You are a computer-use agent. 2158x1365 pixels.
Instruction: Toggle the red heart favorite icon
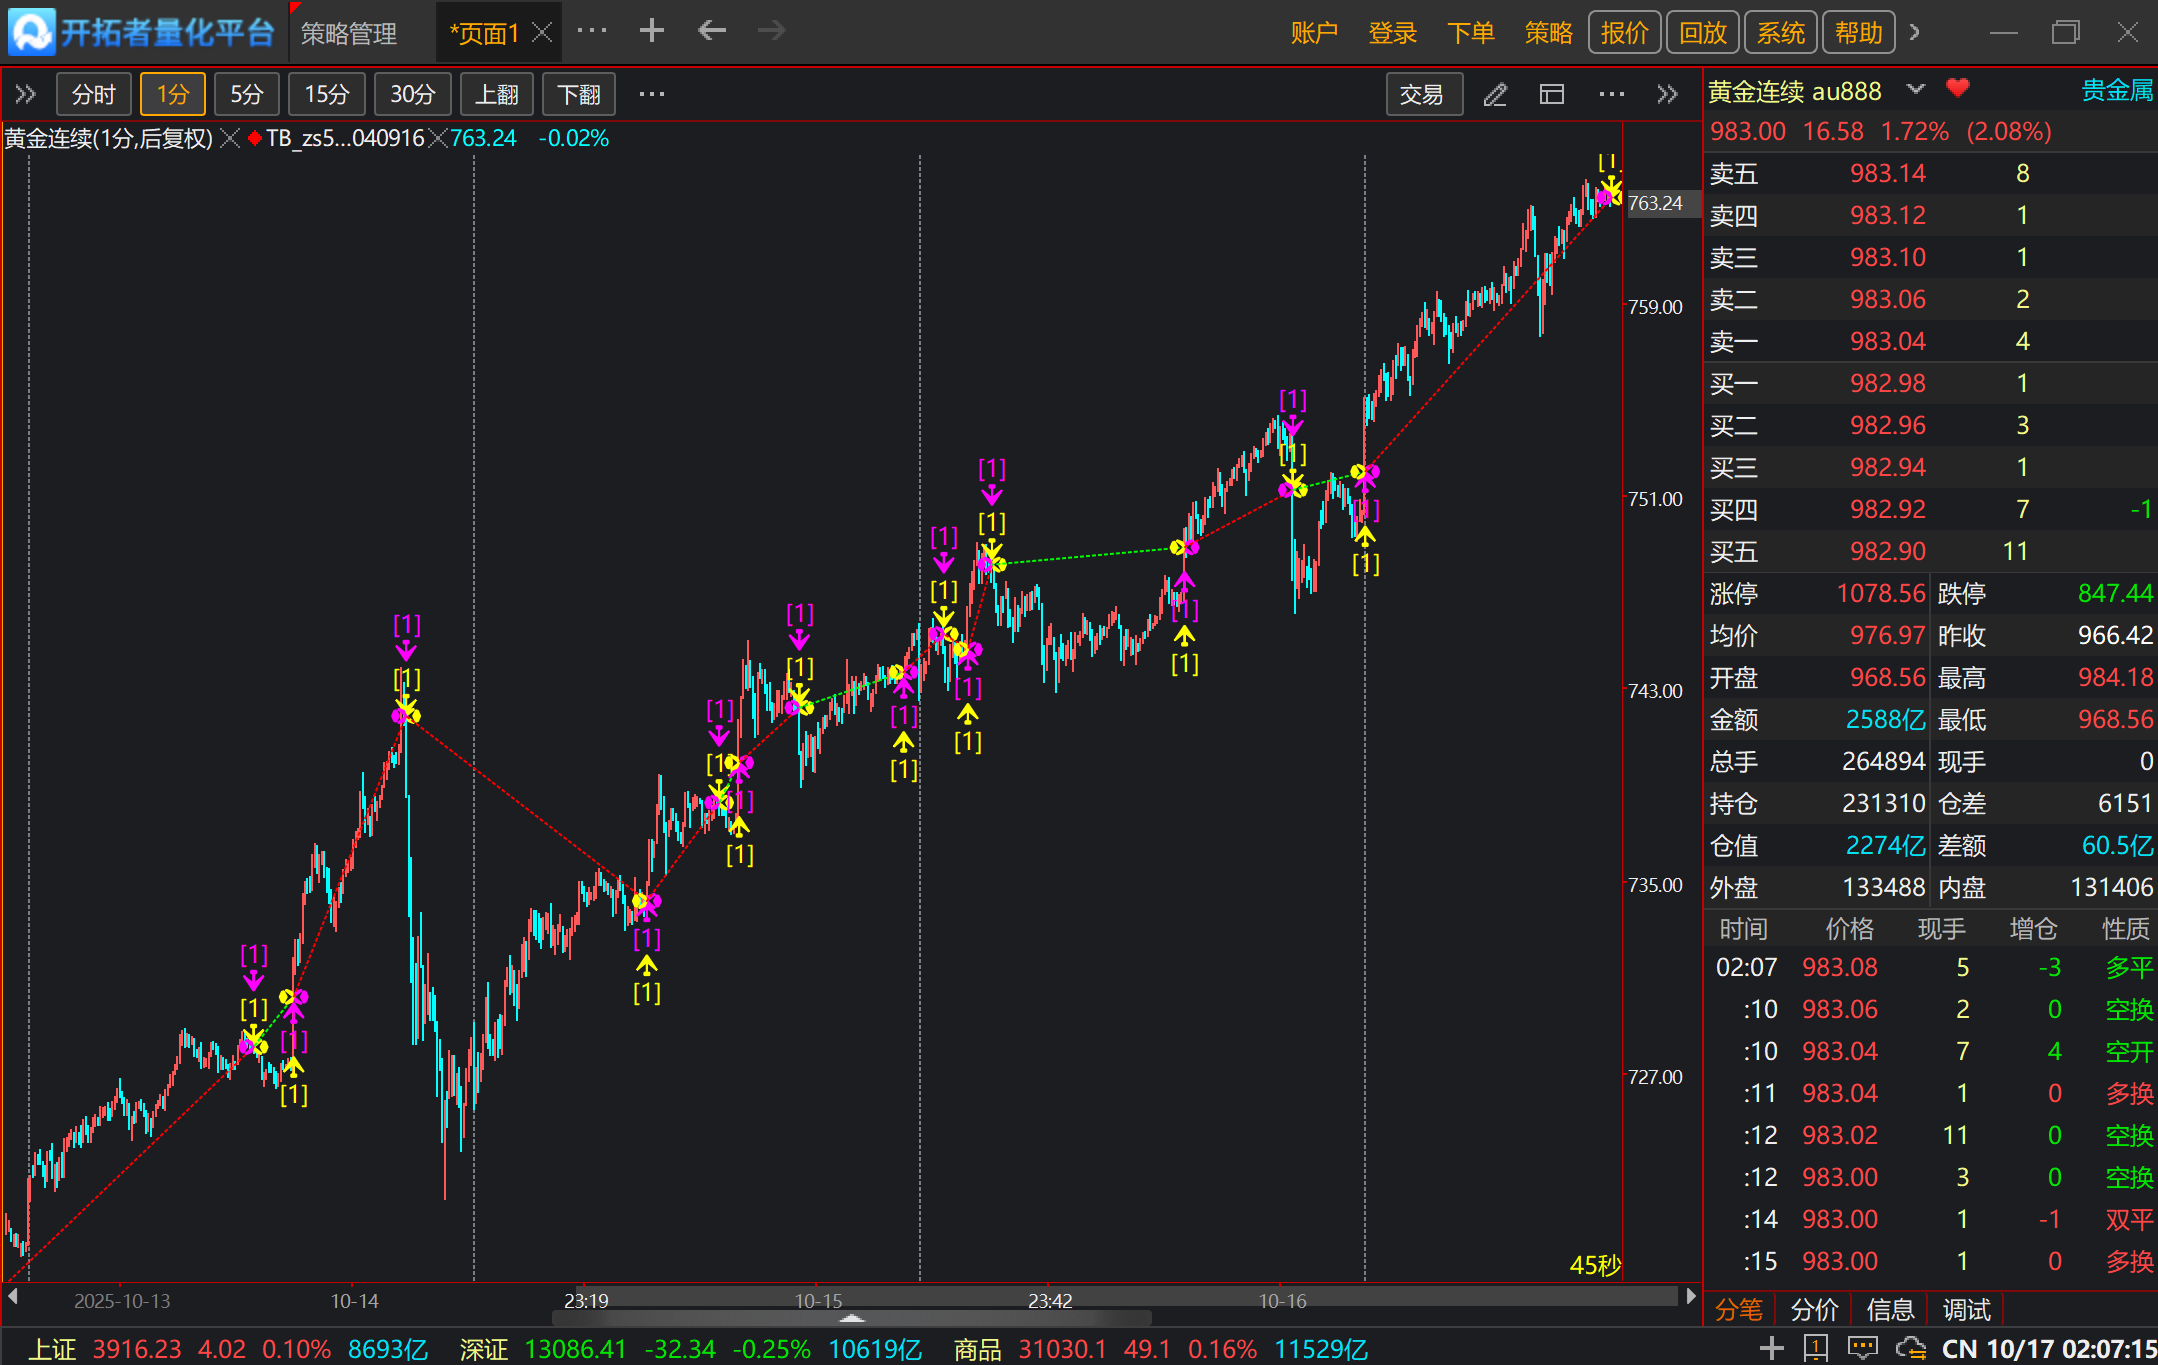pos(1957,89)
